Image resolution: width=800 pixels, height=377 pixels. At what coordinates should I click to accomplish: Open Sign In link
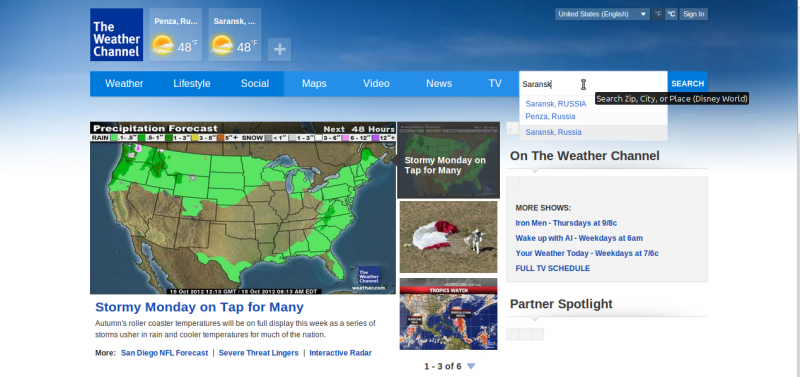[693, 14]
